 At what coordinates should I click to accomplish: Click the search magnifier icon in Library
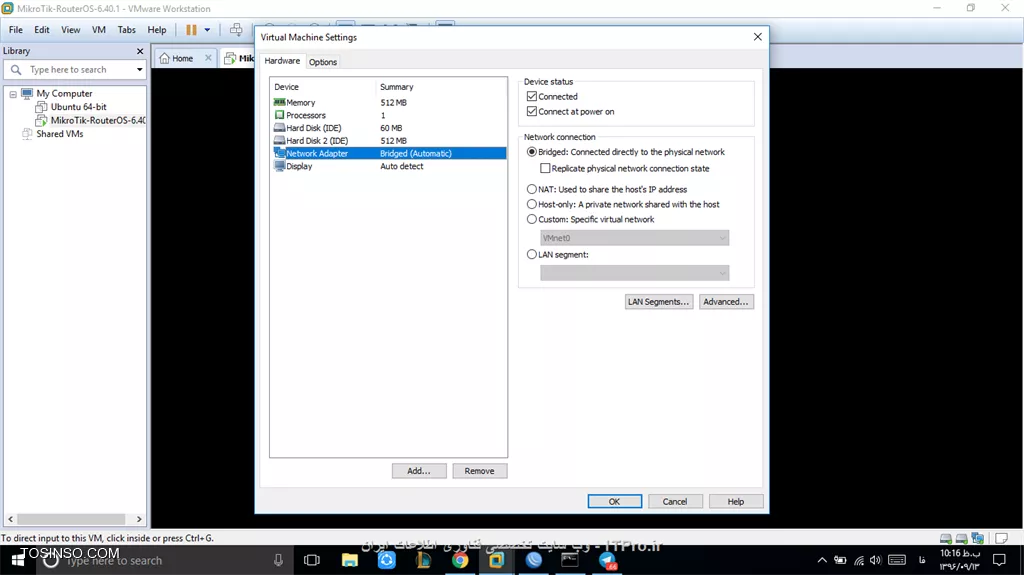tap(16, 69)
